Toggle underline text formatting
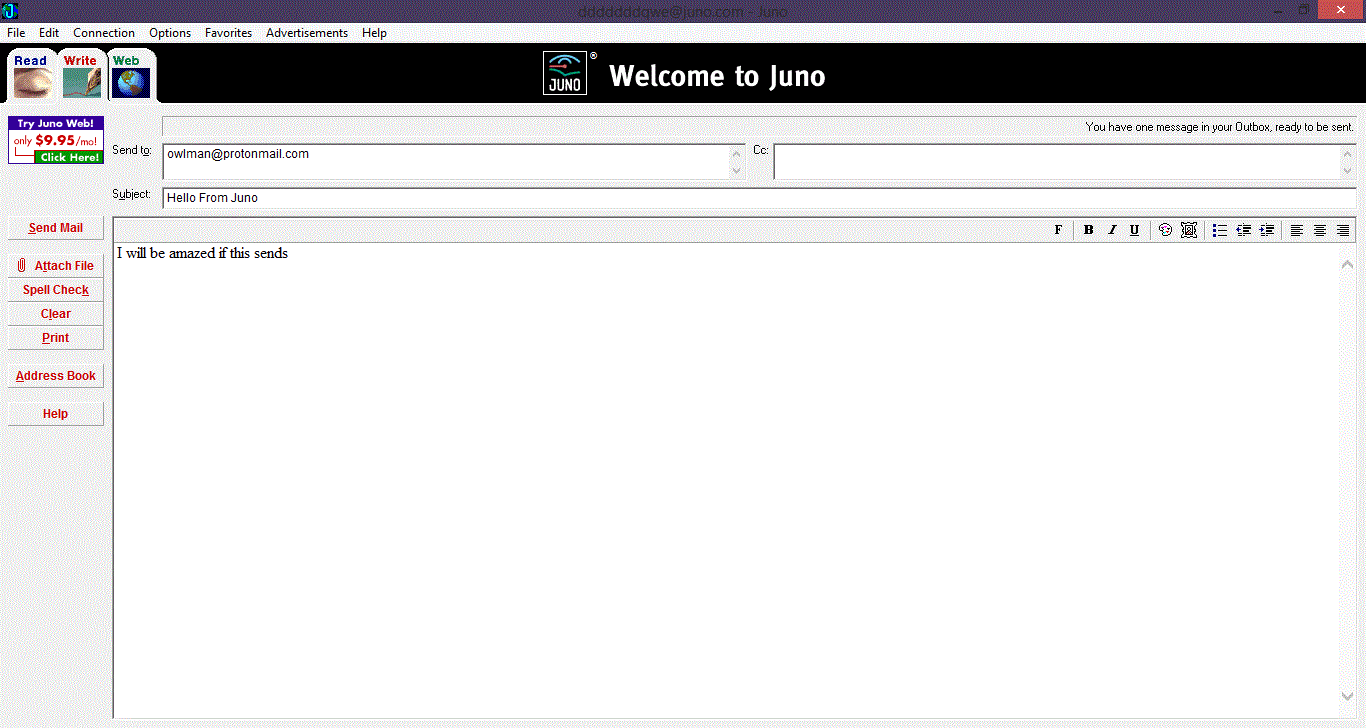 [x=1134, y=230]
